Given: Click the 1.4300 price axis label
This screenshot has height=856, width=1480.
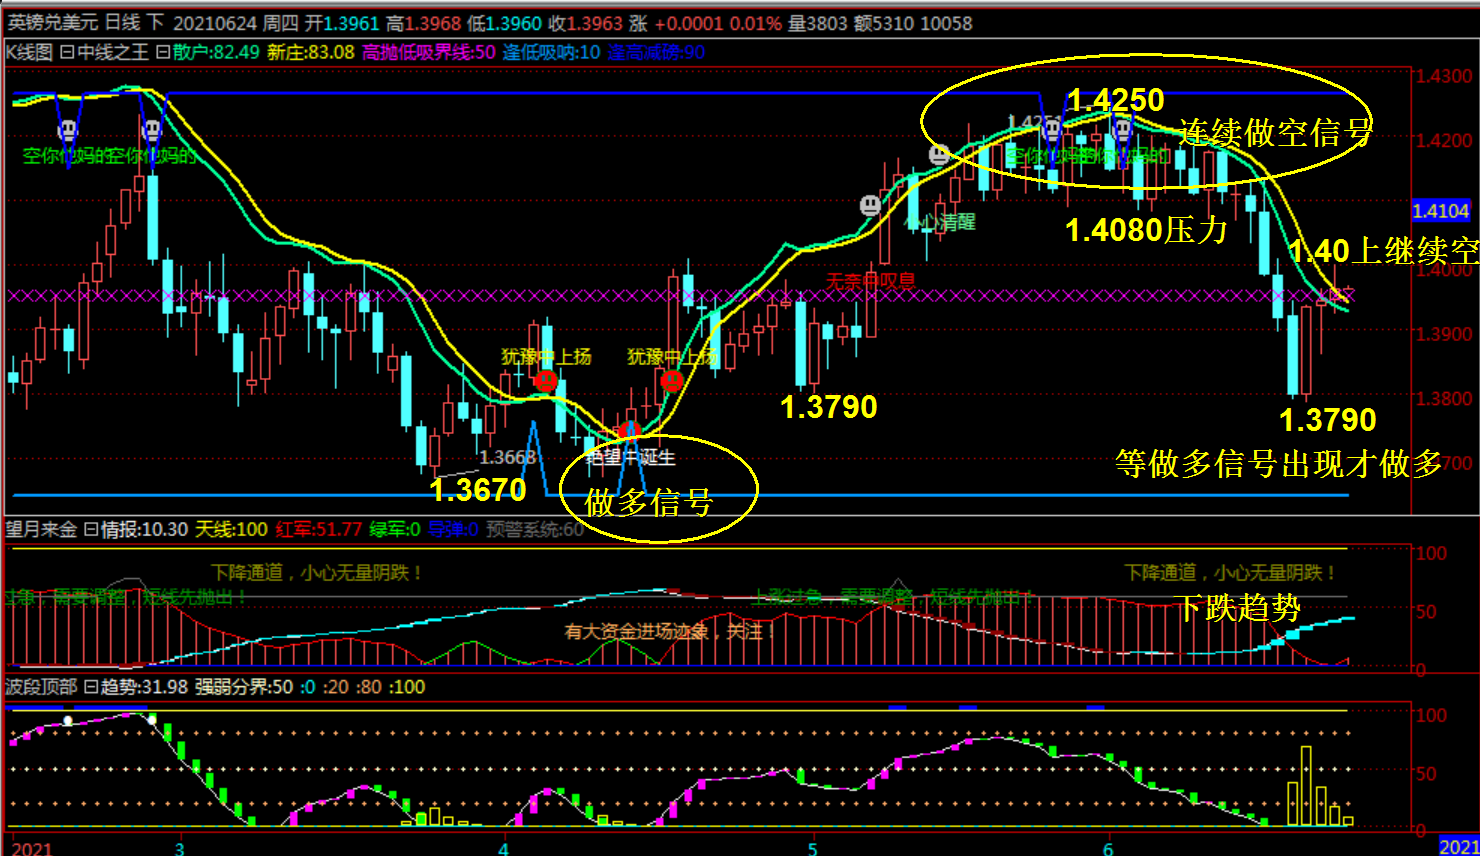Looking at the screenshot, I should [x=1445, y=76].
